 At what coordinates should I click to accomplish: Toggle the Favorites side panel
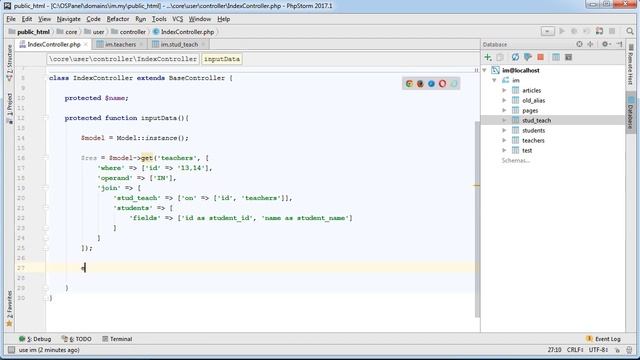tap(9, 309)
